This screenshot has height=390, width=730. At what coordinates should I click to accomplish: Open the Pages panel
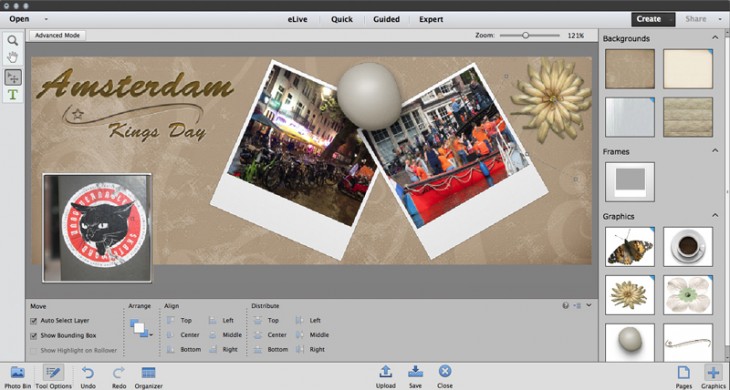[683, 377]
